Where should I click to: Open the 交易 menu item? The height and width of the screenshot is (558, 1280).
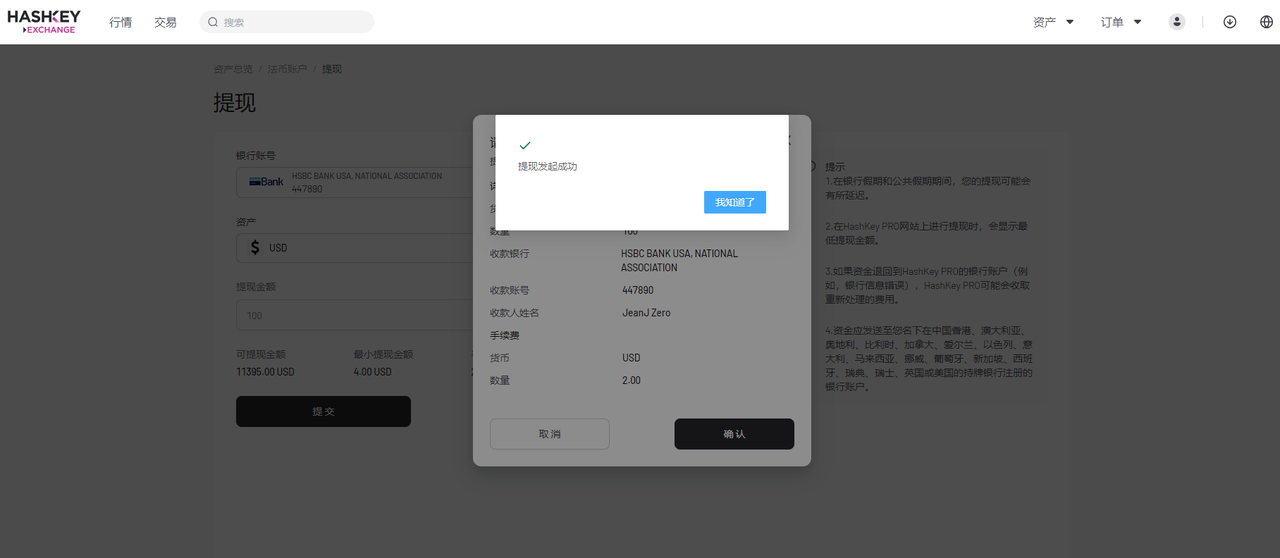pos(165,22)
